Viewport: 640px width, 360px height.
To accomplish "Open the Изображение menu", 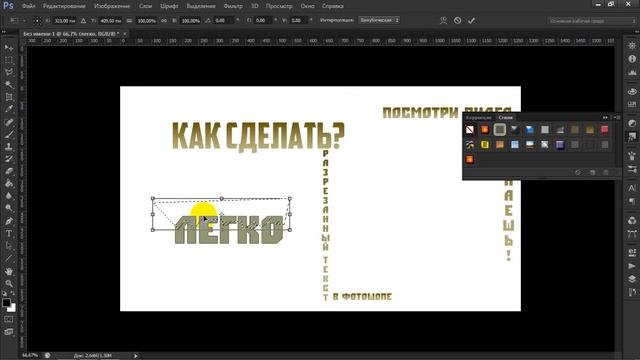I will coord(112,6).
